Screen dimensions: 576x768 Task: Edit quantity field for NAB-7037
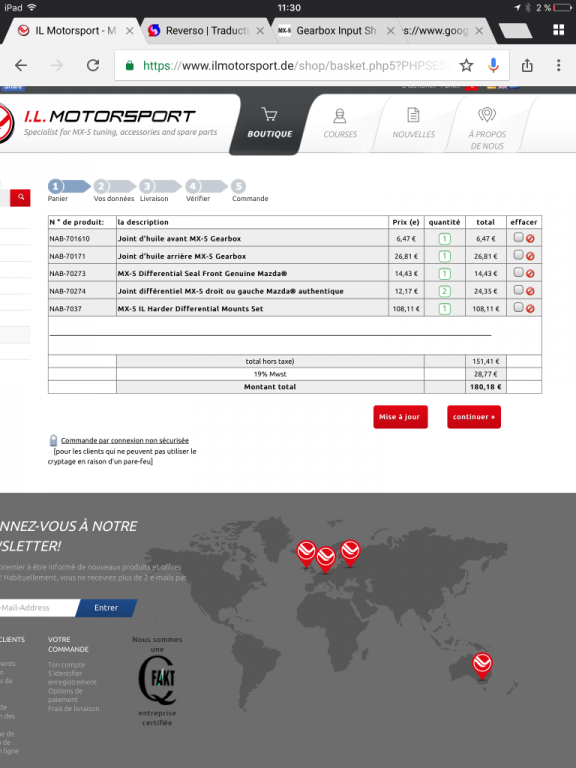[444, 309]
